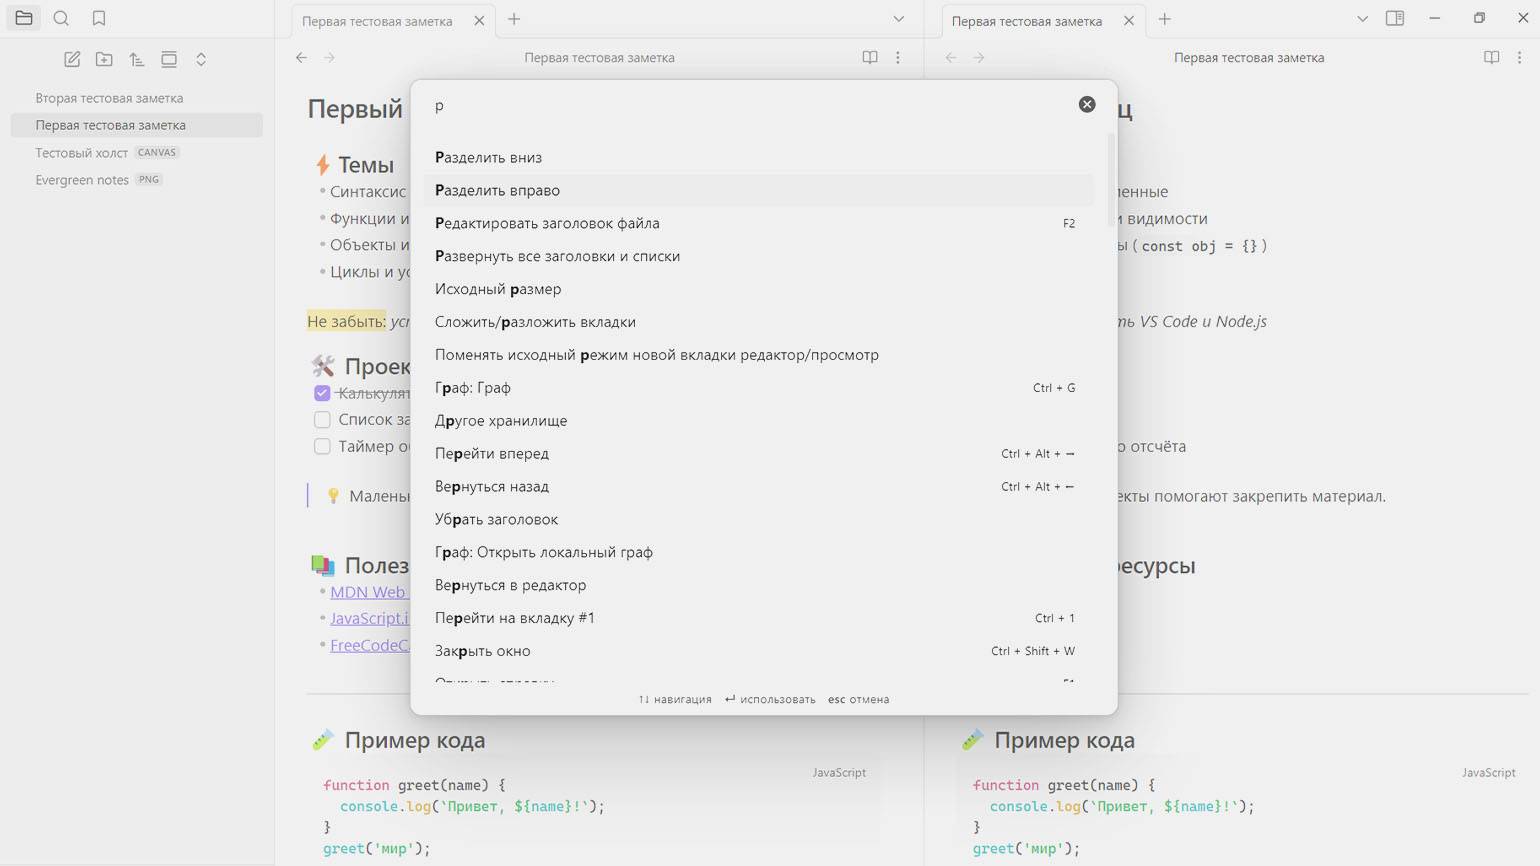Image resolution: width=1540 pixels, height=866 pixels.
Task: Toggle the checked Калькулятор task checkbox
Action: [x=322, y=393]
